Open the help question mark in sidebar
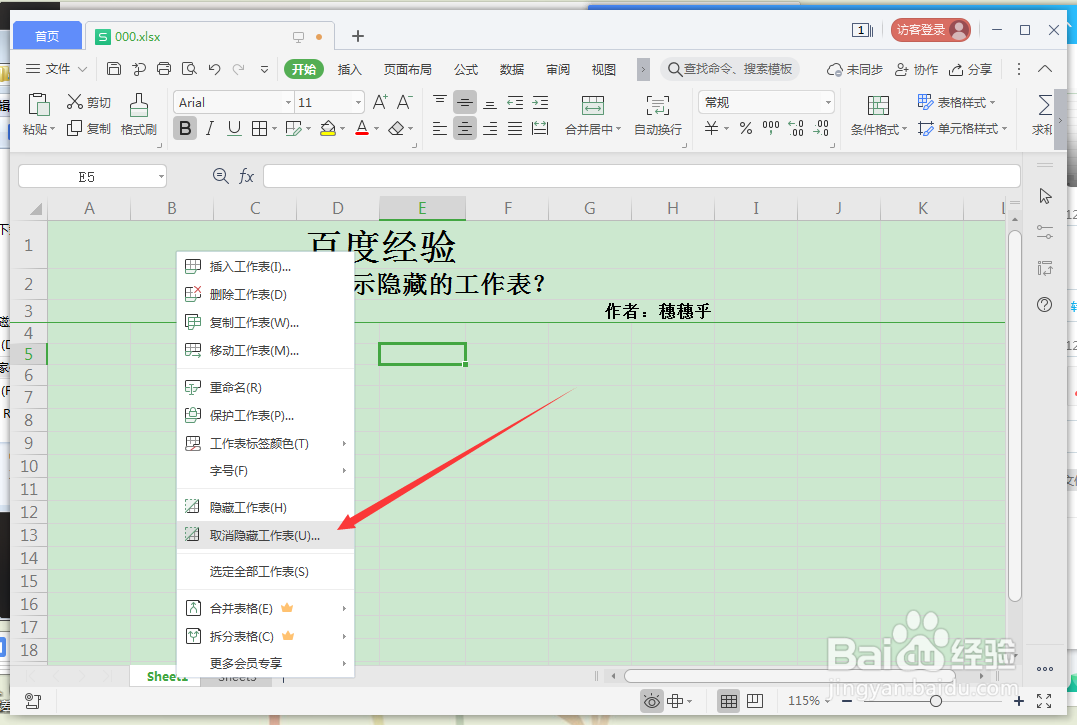The image size is (1077, 725). [1044, 305]
